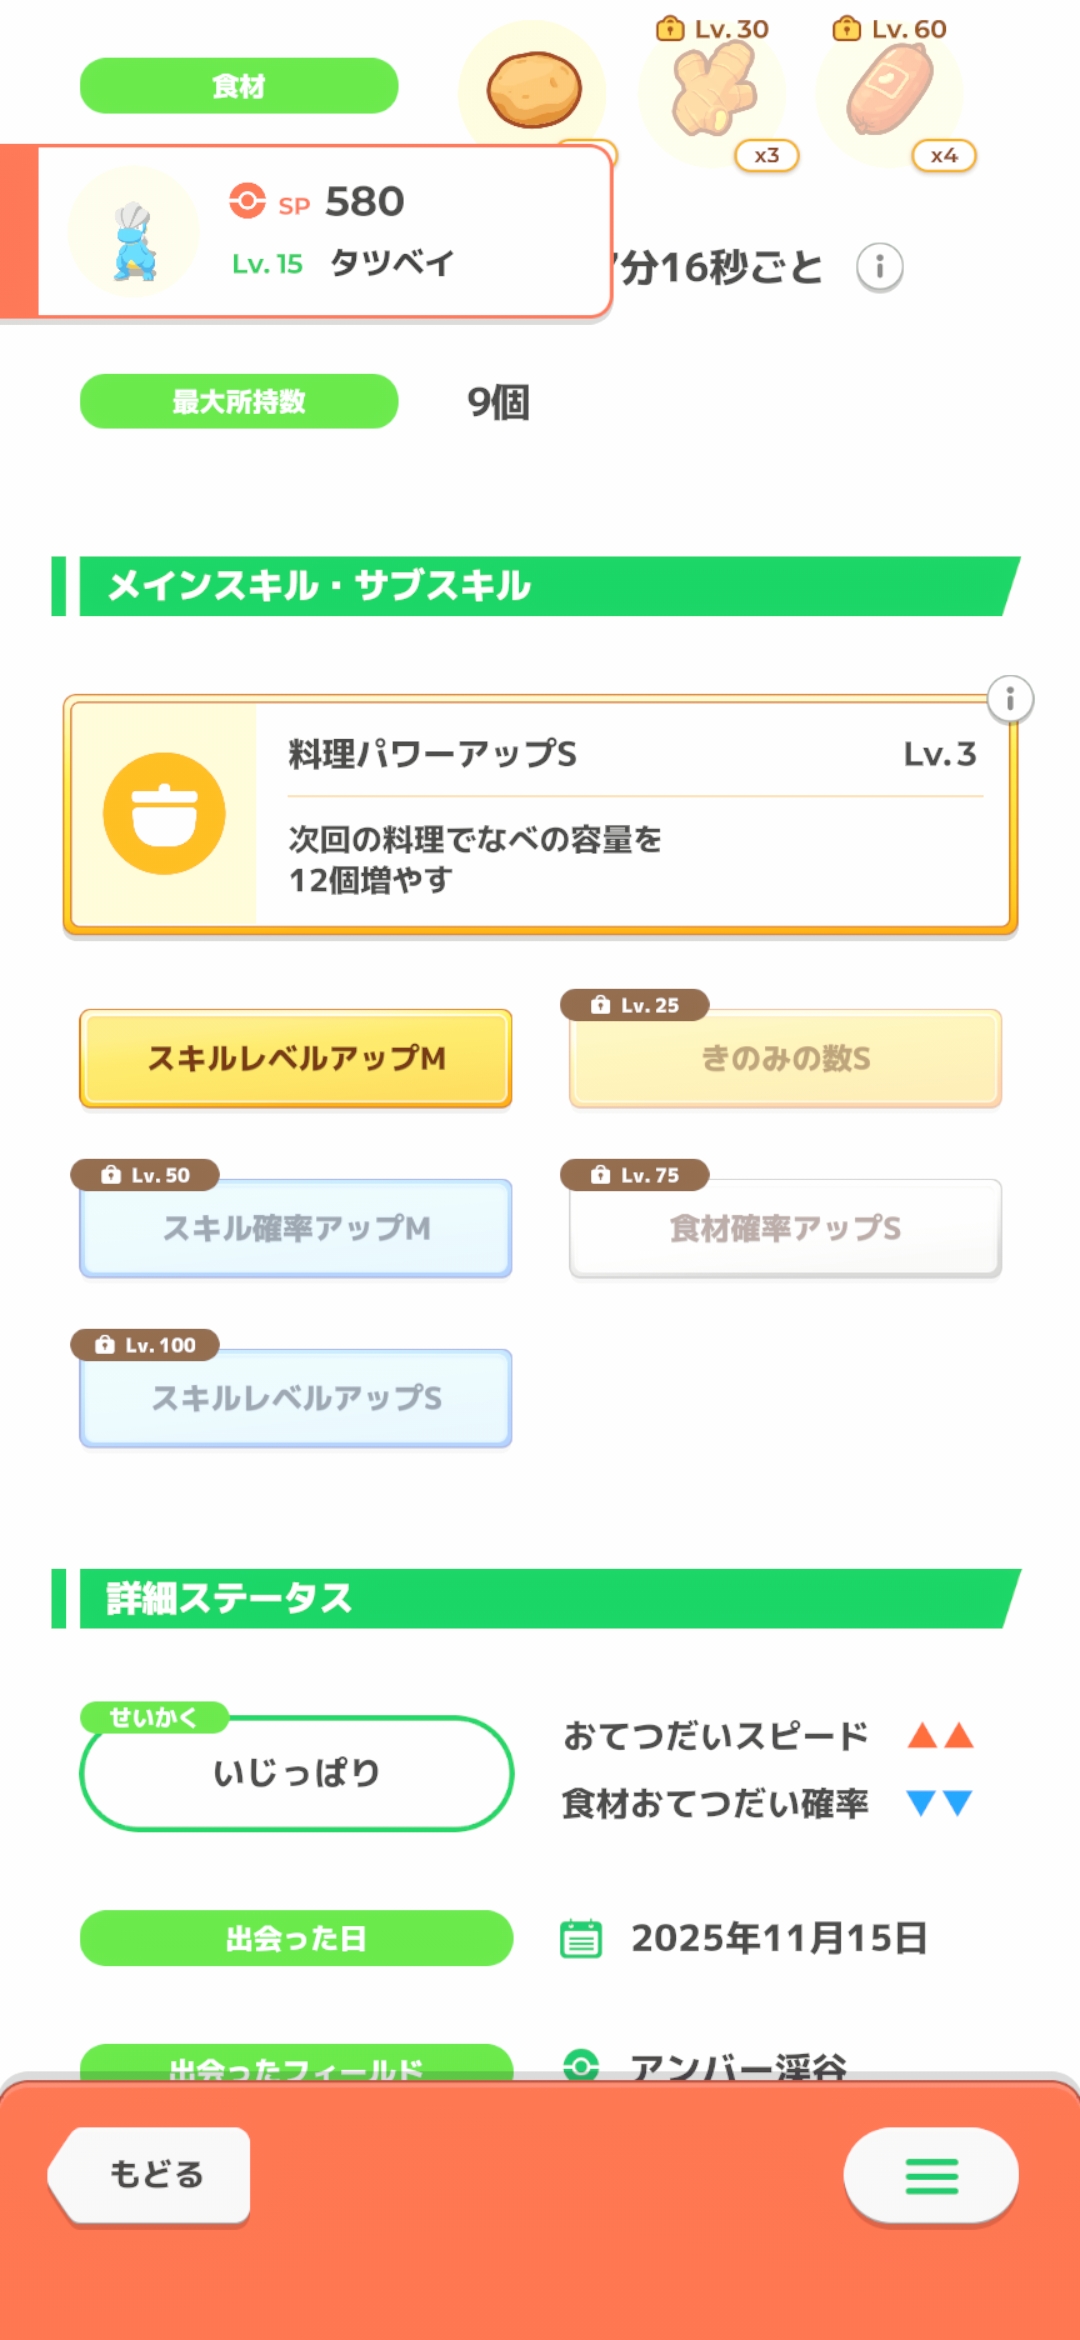Open the hamburger menu button
Image resolution: width=1080 pixels, height=2340 pixels.
click(931, 2175)
